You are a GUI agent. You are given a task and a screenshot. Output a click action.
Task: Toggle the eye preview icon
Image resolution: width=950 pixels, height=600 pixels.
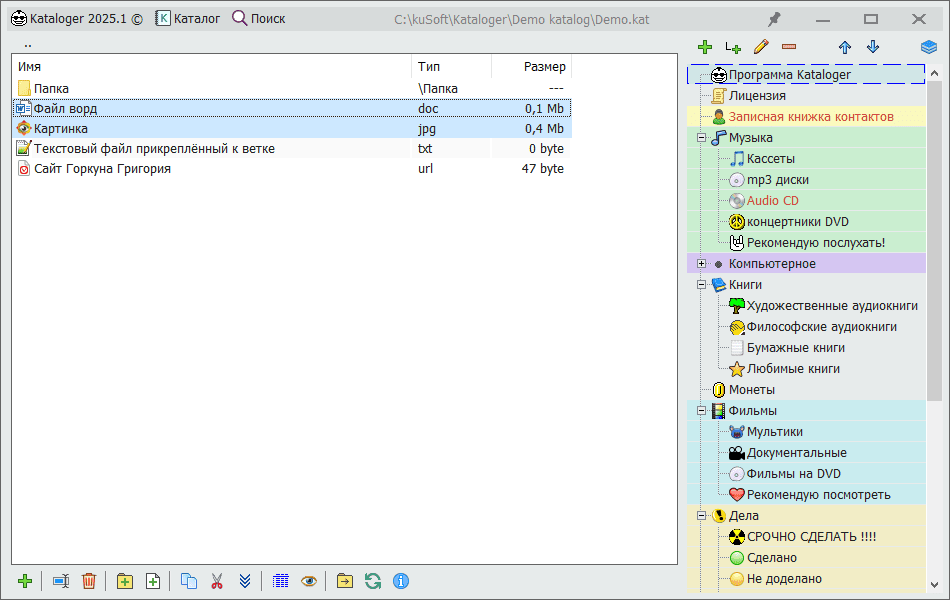(309, 581)
